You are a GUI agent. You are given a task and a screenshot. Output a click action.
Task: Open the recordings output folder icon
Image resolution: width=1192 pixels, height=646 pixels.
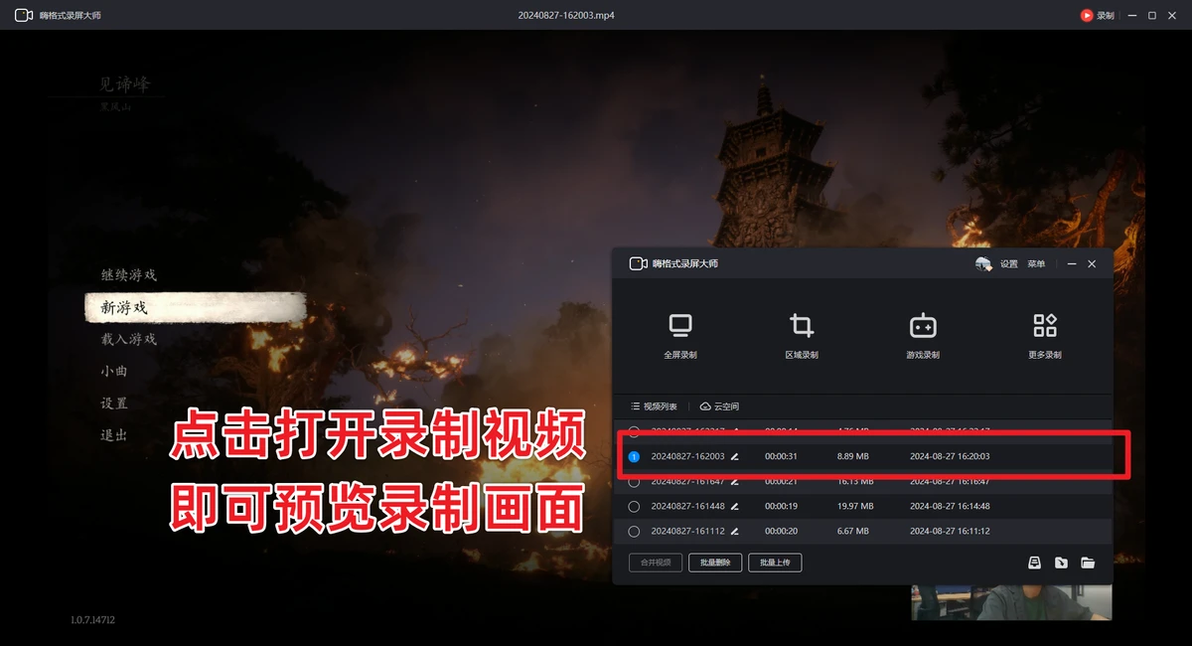(1088, 562)
